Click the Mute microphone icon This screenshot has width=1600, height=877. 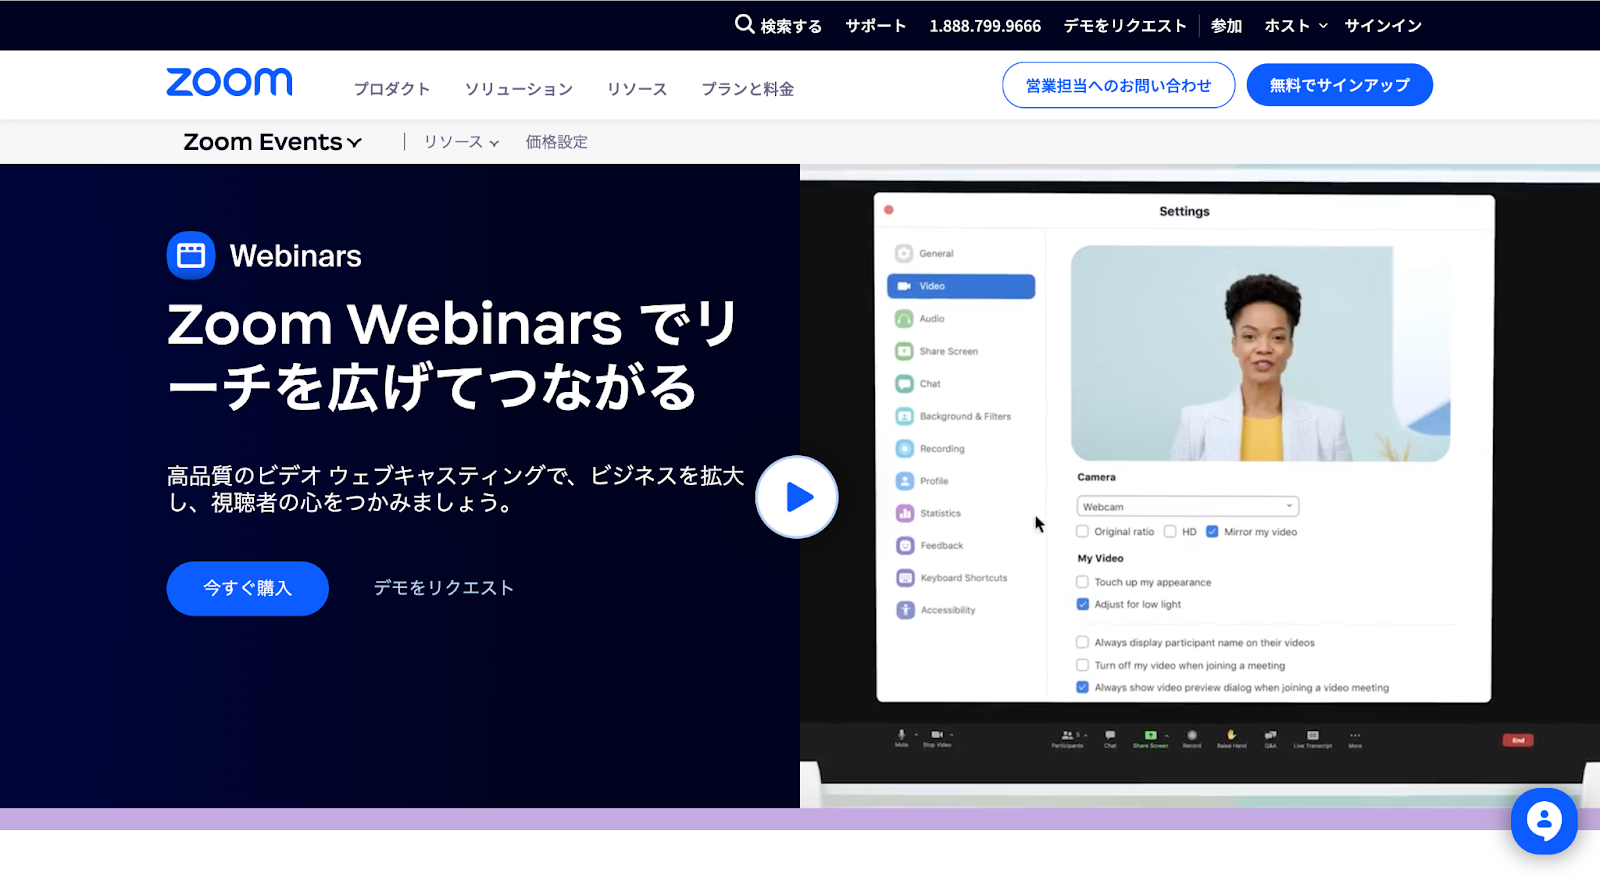901,736
